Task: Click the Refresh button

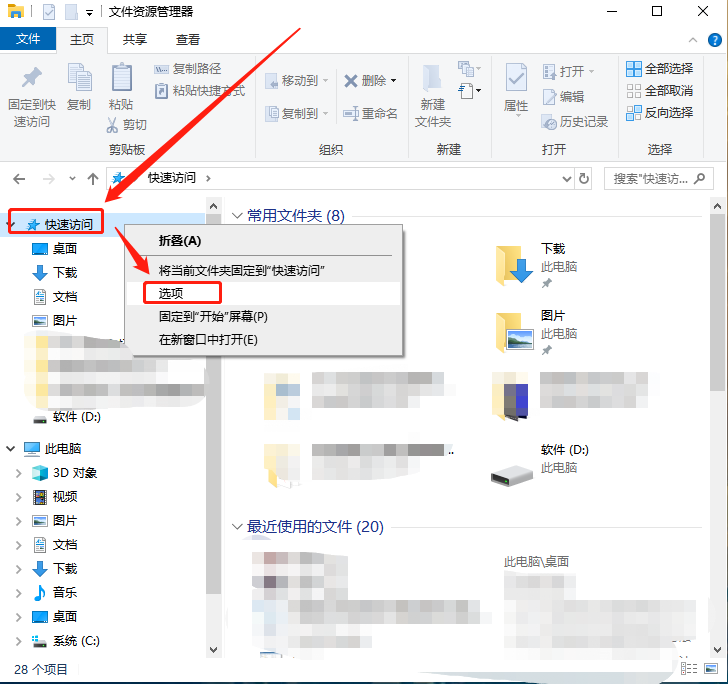Action: 584,179
